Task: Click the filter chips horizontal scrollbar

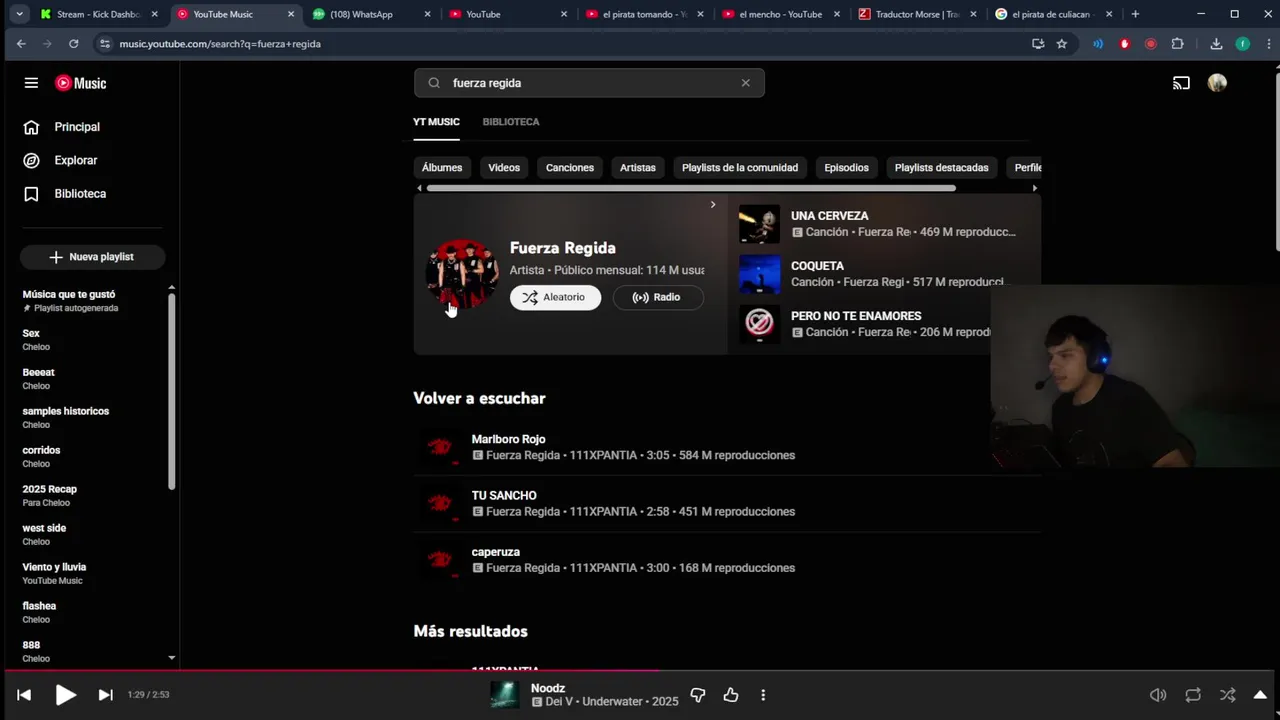Action: [x=691, y=188]
